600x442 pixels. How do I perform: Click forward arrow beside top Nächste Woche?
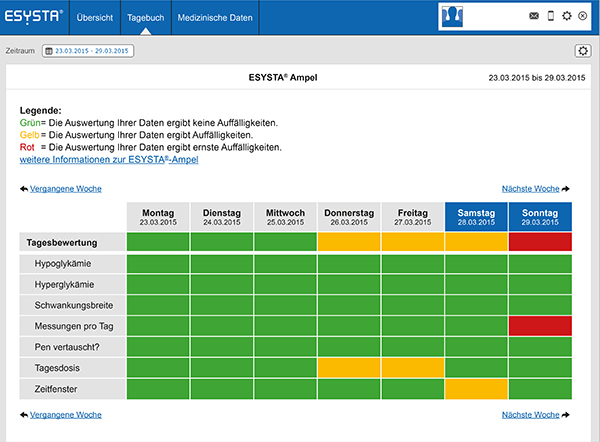(566, 189)
